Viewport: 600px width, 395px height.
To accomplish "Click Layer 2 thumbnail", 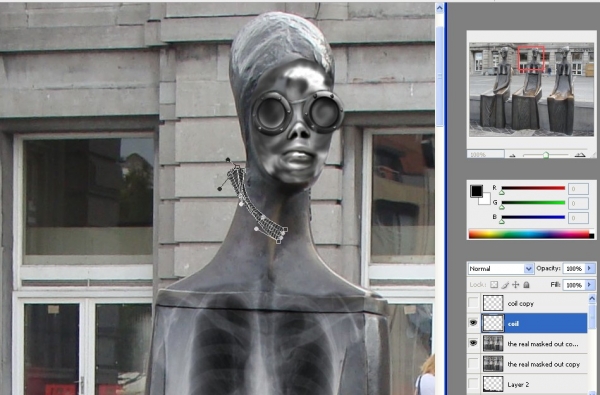I will pos(493,384).
